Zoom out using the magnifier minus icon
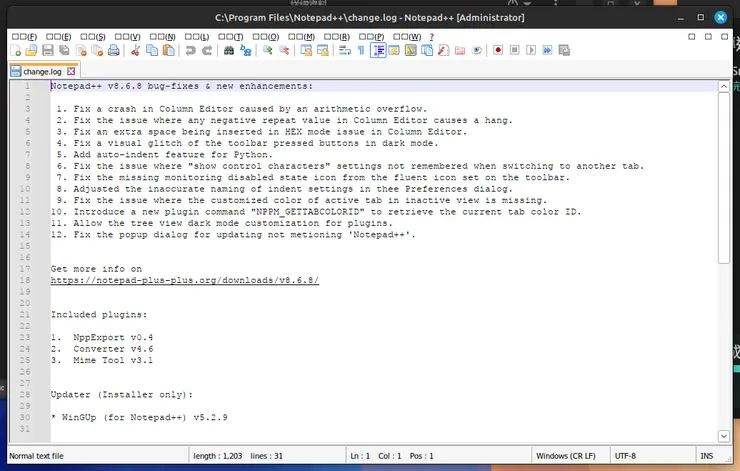This screenshot has height=471, width=740. 284,50
